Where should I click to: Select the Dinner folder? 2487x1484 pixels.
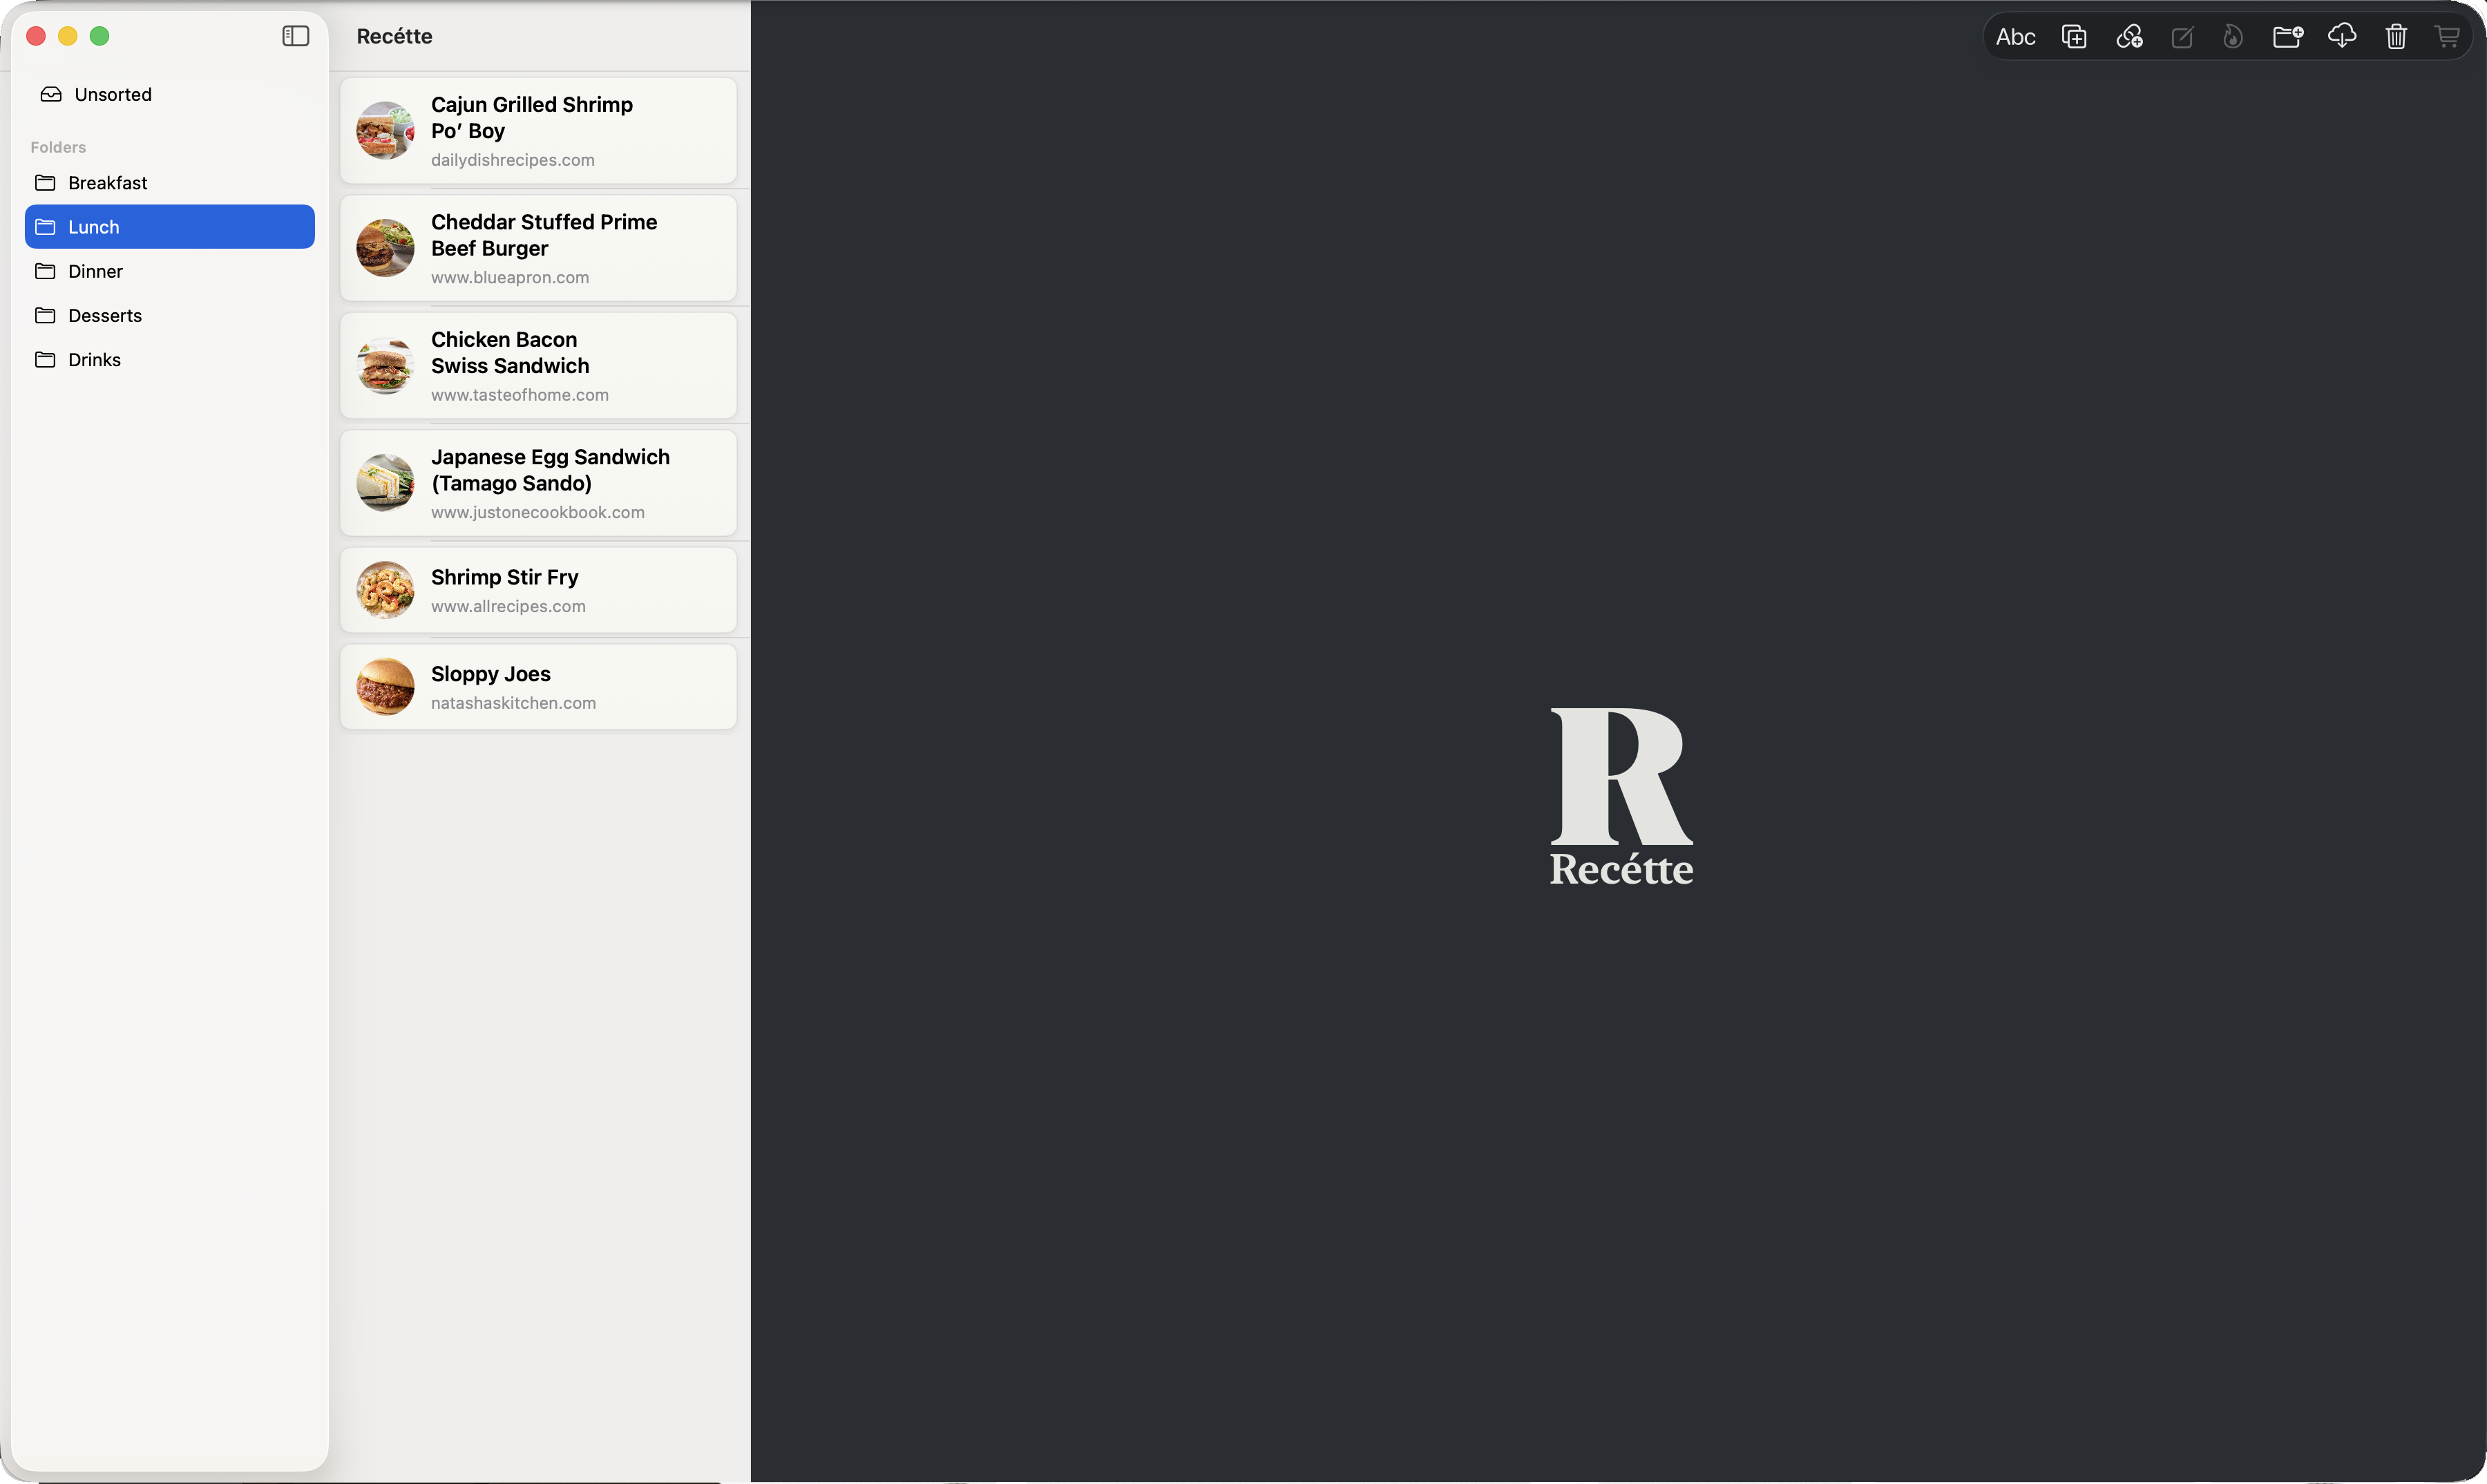point(95,271)
